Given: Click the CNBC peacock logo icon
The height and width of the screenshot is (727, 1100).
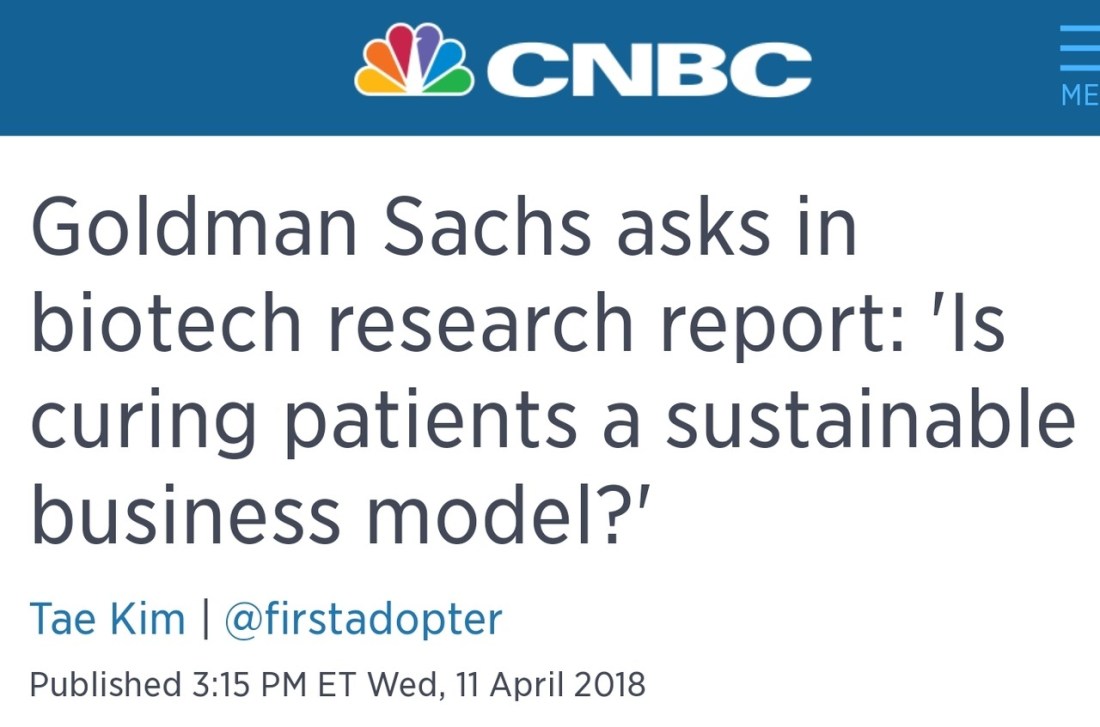Looking at the screenshot, I should tap(414, 62).
